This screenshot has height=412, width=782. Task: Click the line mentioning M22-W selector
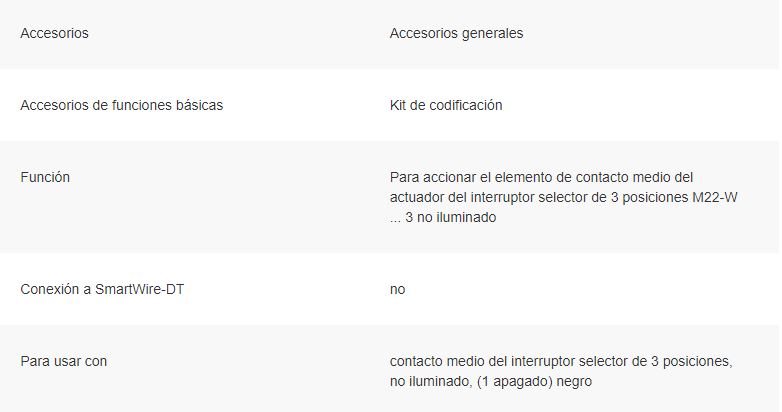pos(564,198)
